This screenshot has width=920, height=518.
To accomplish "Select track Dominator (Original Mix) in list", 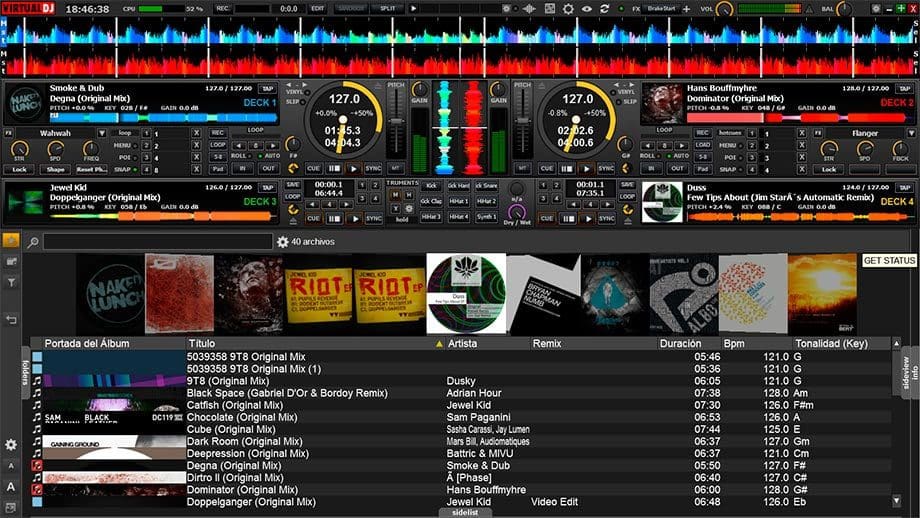I will point(461,490).
